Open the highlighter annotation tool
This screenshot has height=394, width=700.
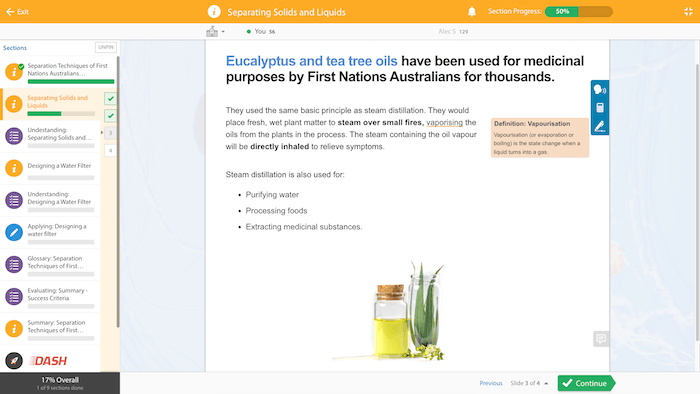(600, 126)
